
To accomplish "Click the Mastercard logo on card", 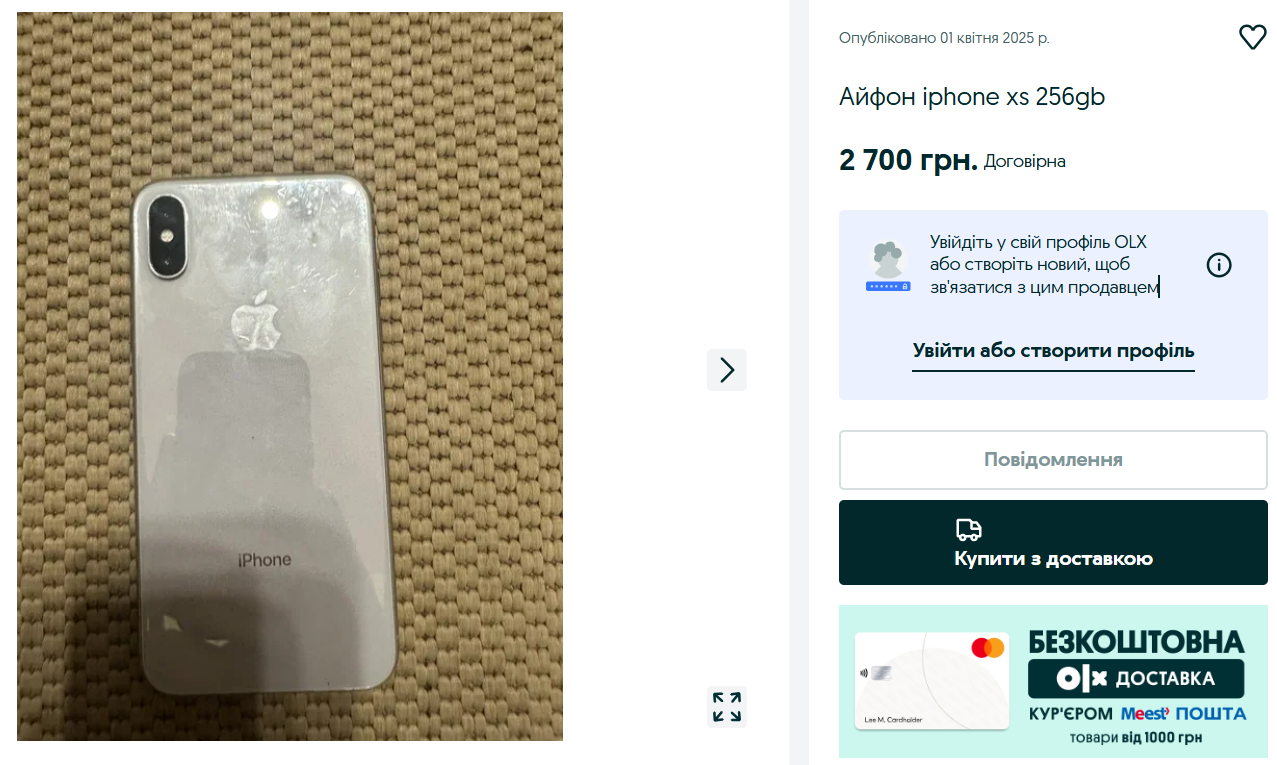I will (x=987, y=647).
